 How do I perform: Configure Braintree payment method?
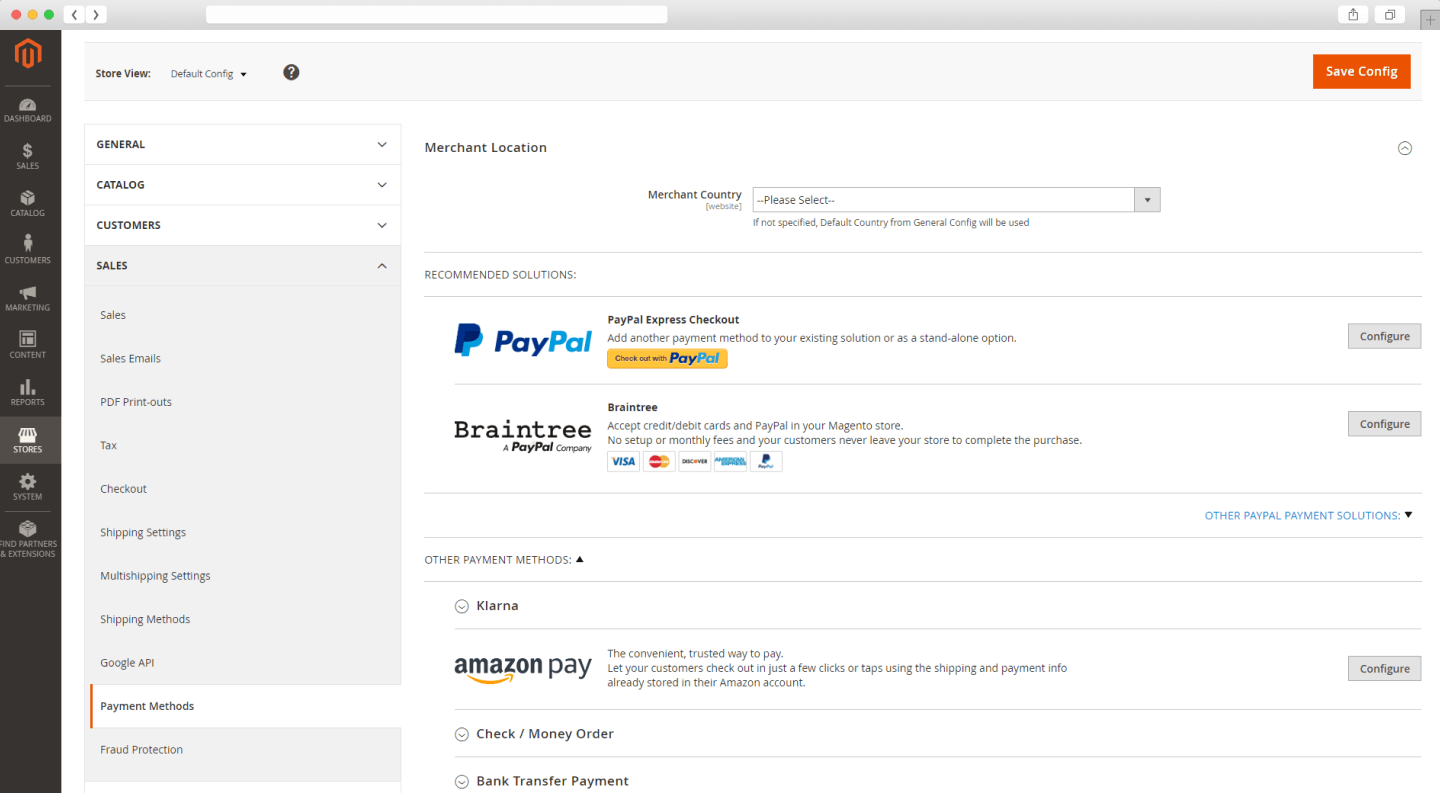coord(1384,424)
